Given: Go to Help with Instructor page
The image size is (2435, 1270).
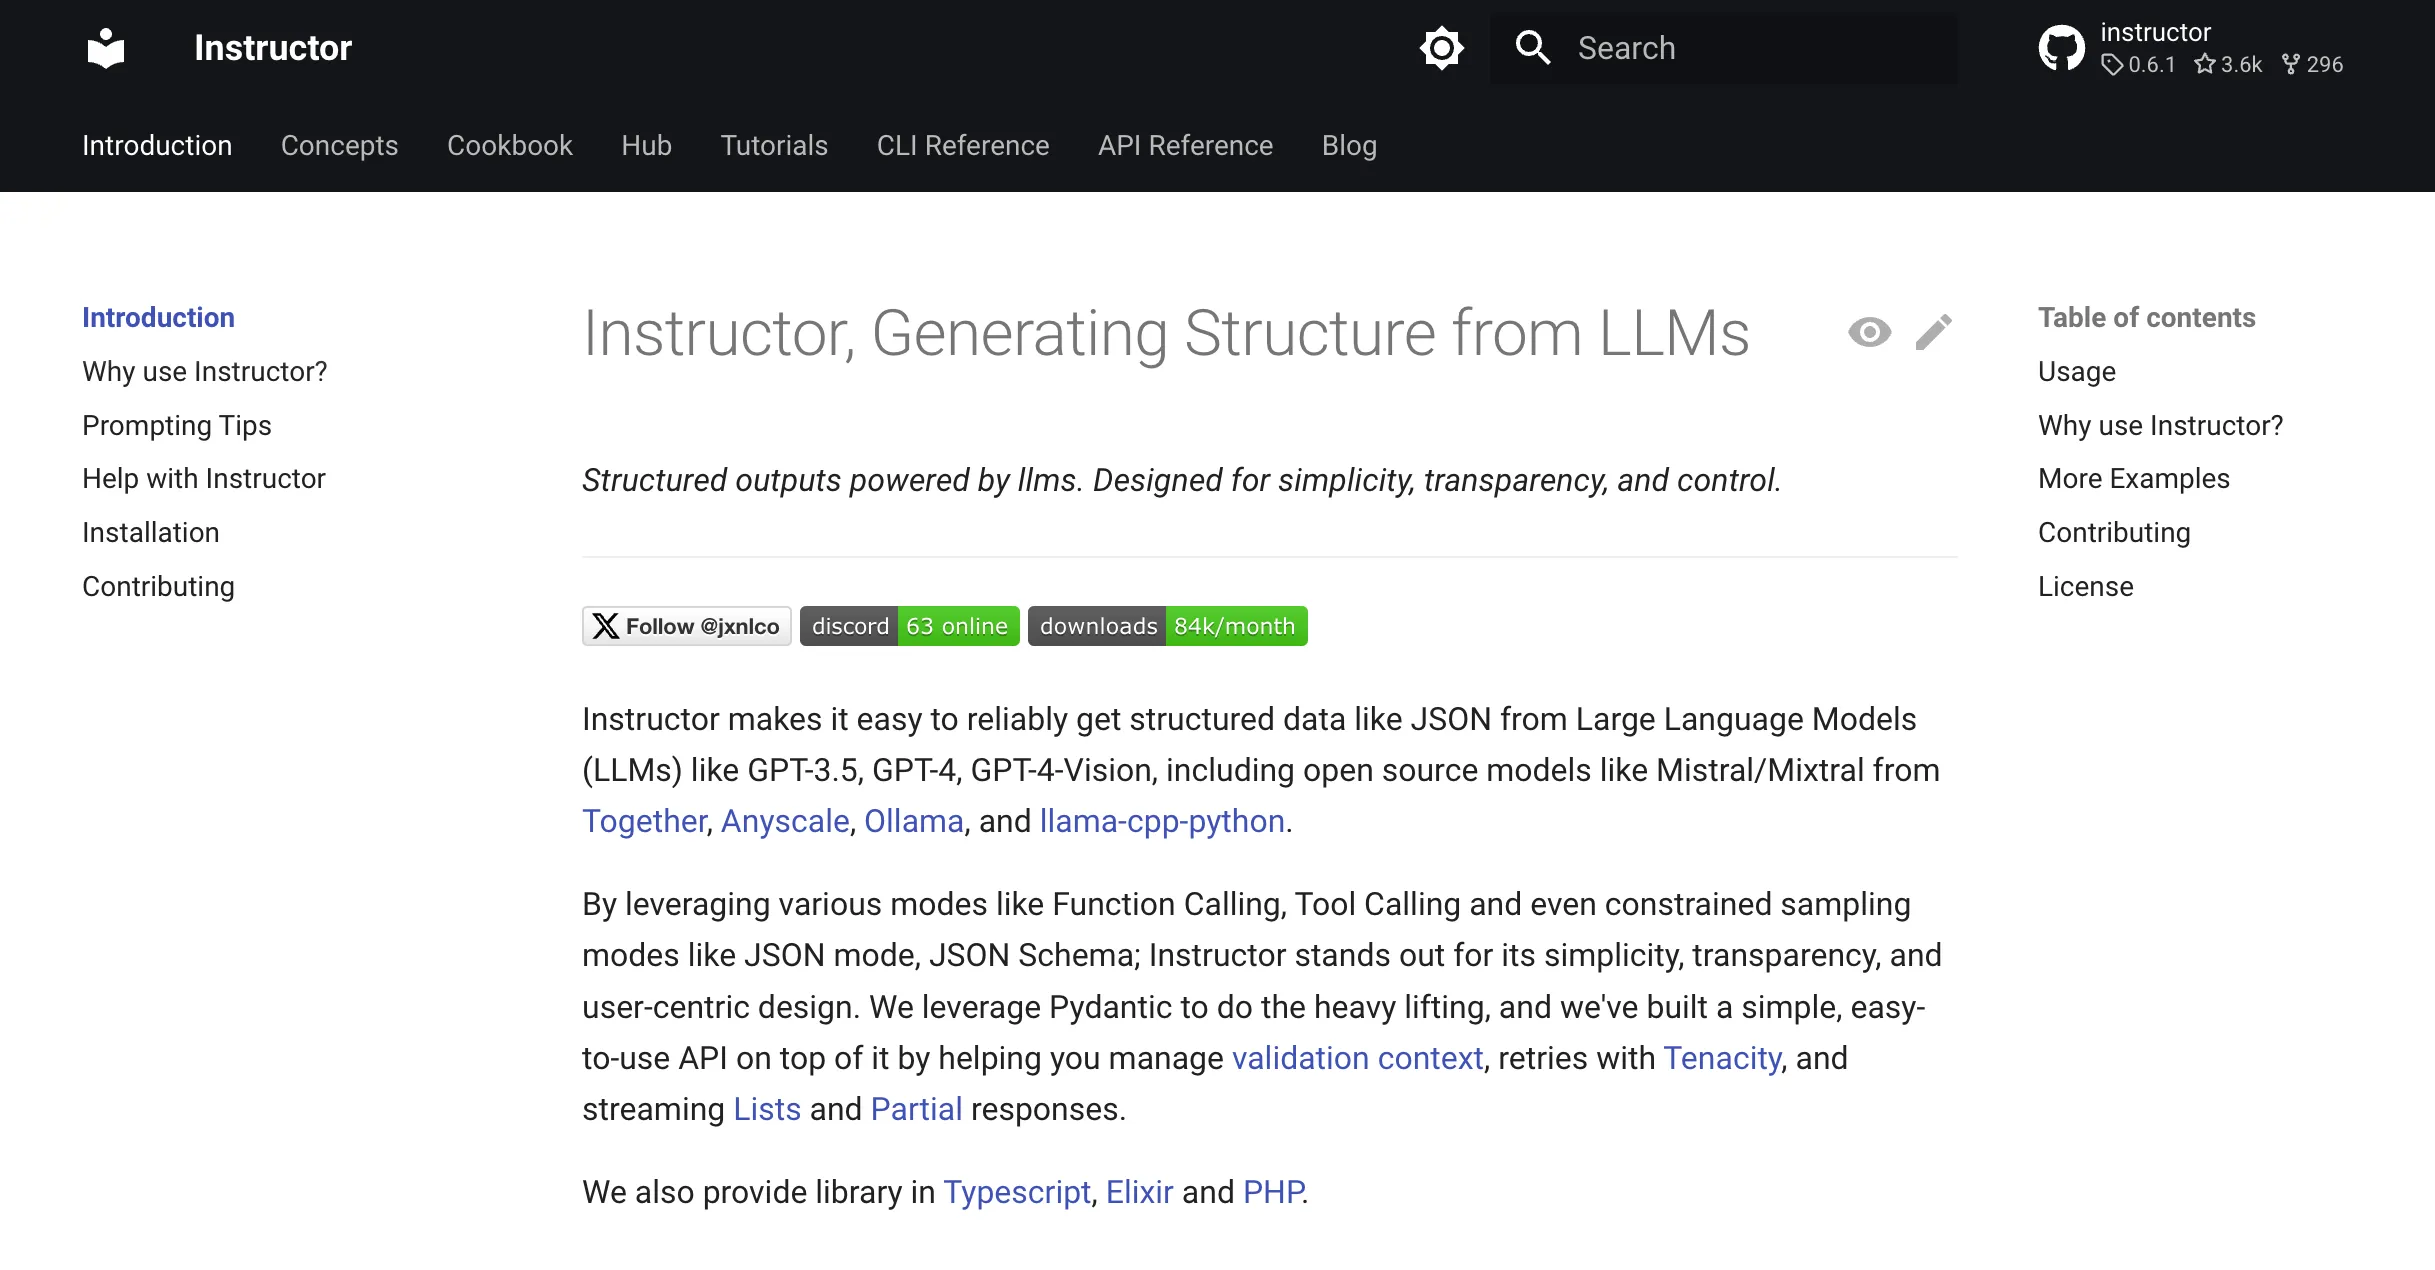Looking at the screenshot, I should pyautogui.click(x=204, y=478).
